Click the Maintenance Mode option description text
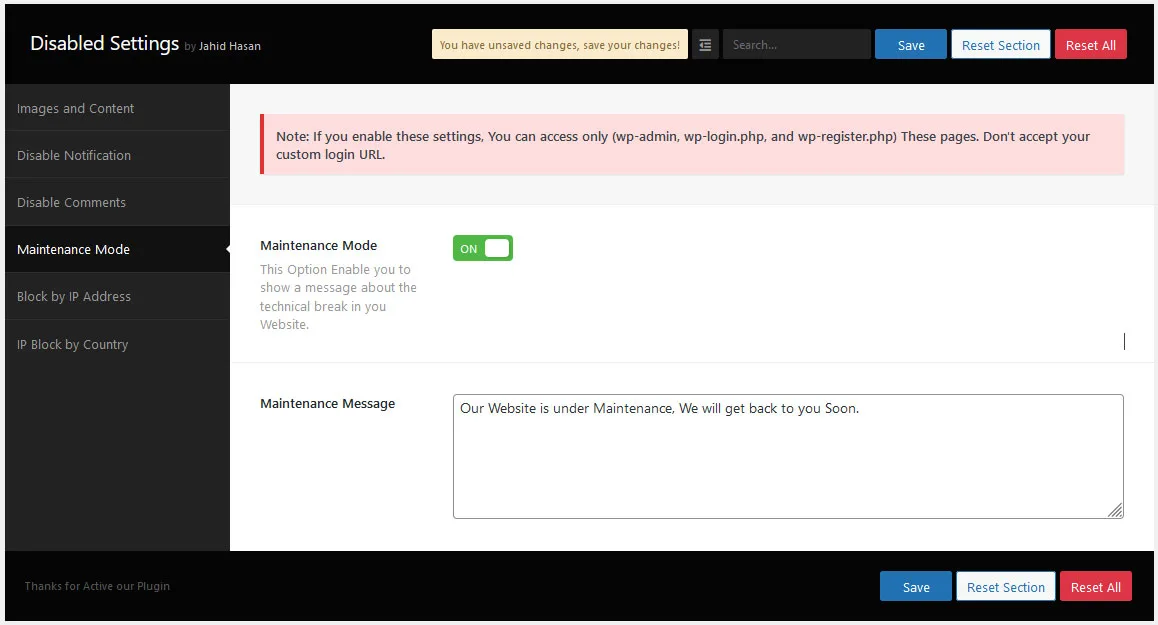The height and width of the screenshot is (625, 1158). 338,297
